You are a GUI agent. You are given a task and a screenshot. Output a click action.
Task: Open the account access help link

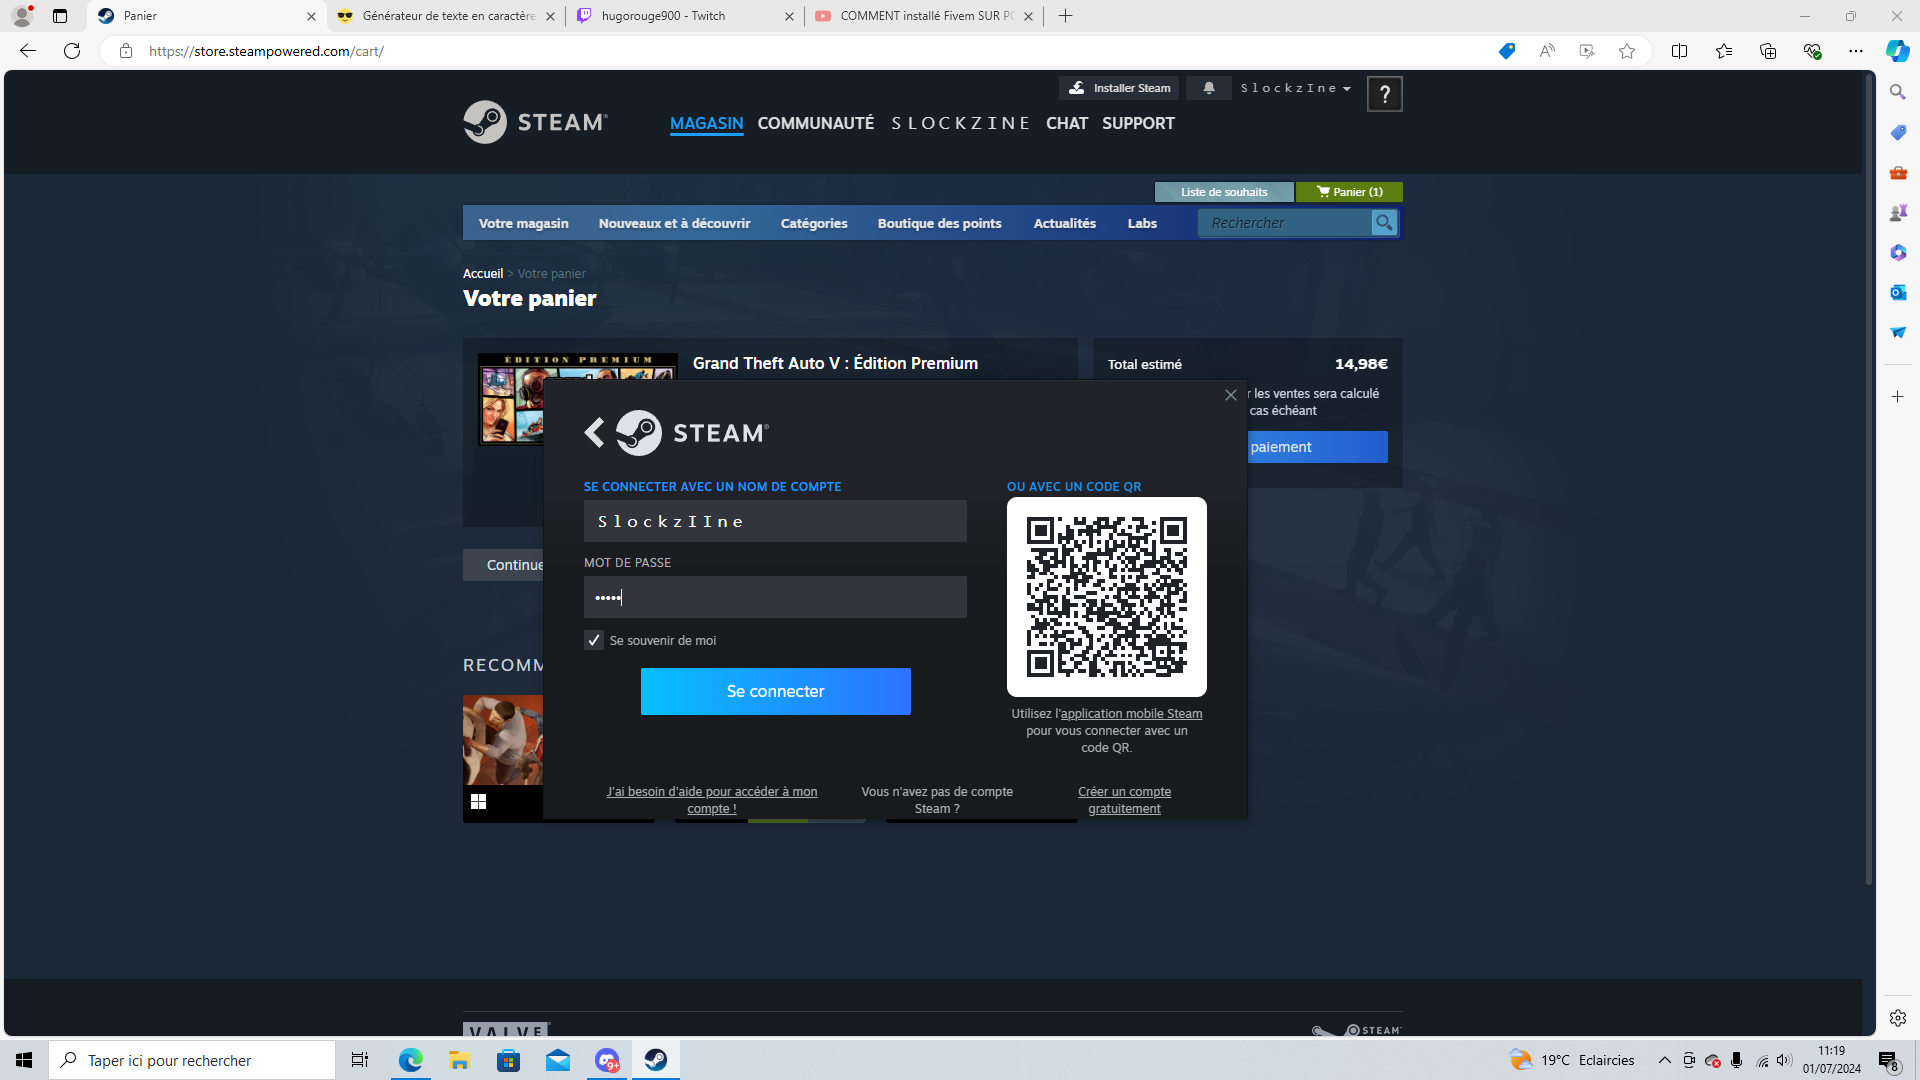pos(712,800)
